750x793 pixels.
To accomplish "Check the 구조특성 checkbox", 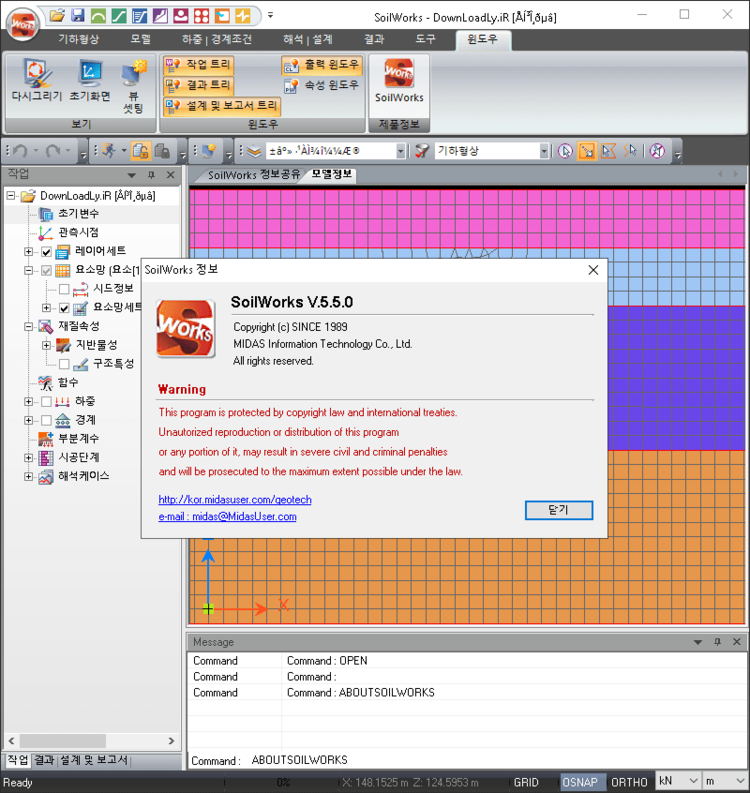I will point(64,364).
